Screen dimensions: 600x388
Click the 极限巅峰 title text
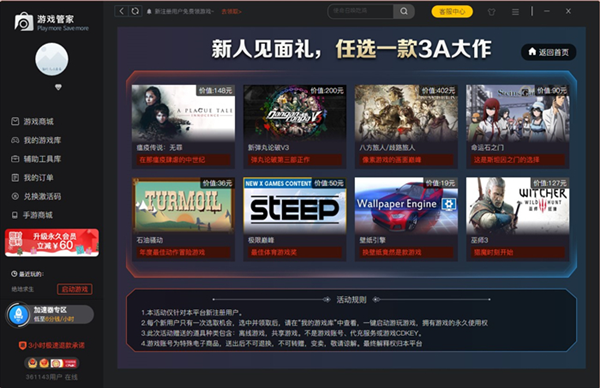click(261, 240)
